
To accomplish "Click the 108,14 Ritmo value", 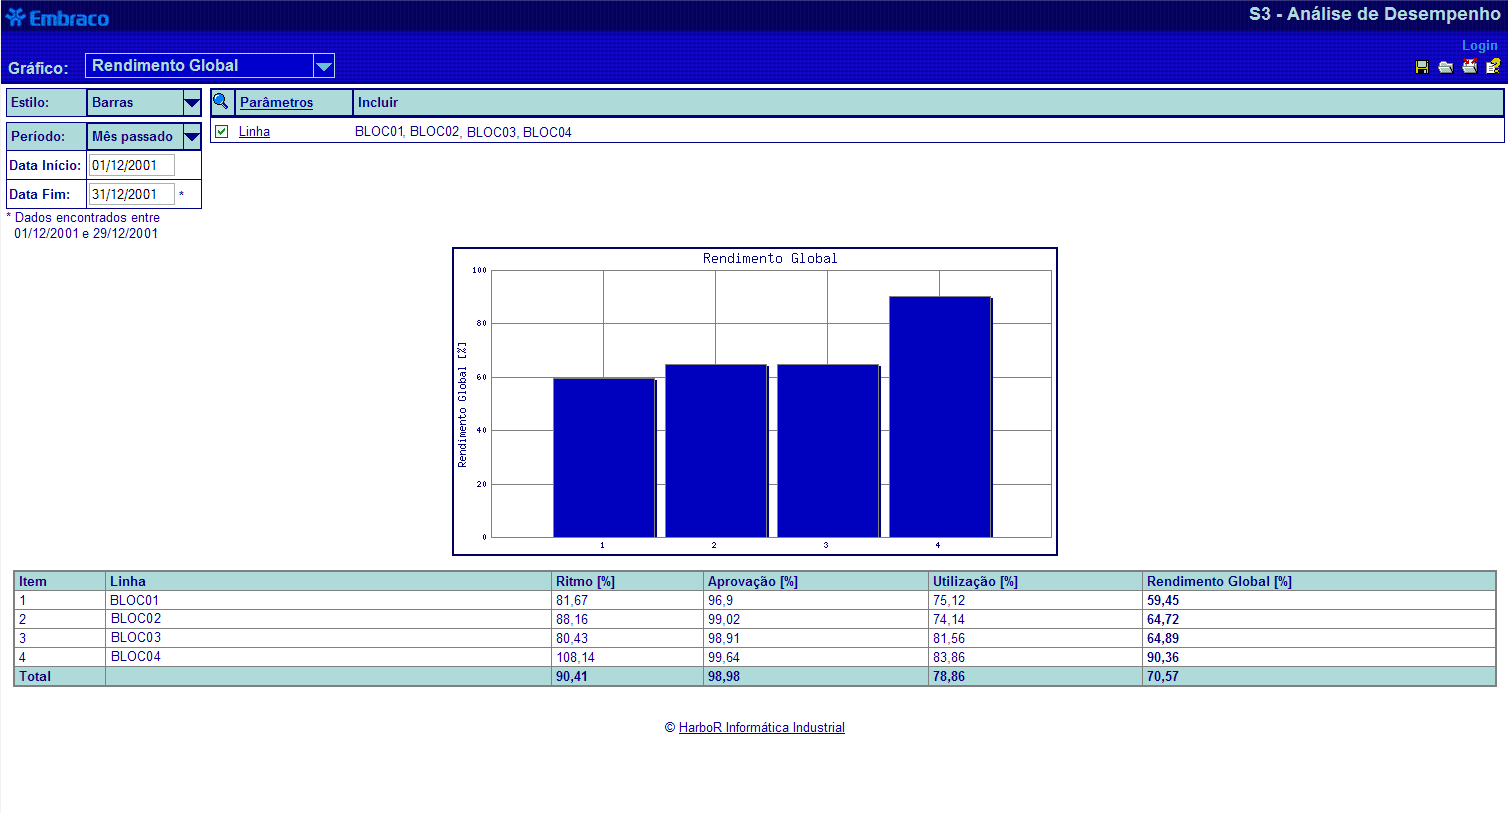I will 575,657.
